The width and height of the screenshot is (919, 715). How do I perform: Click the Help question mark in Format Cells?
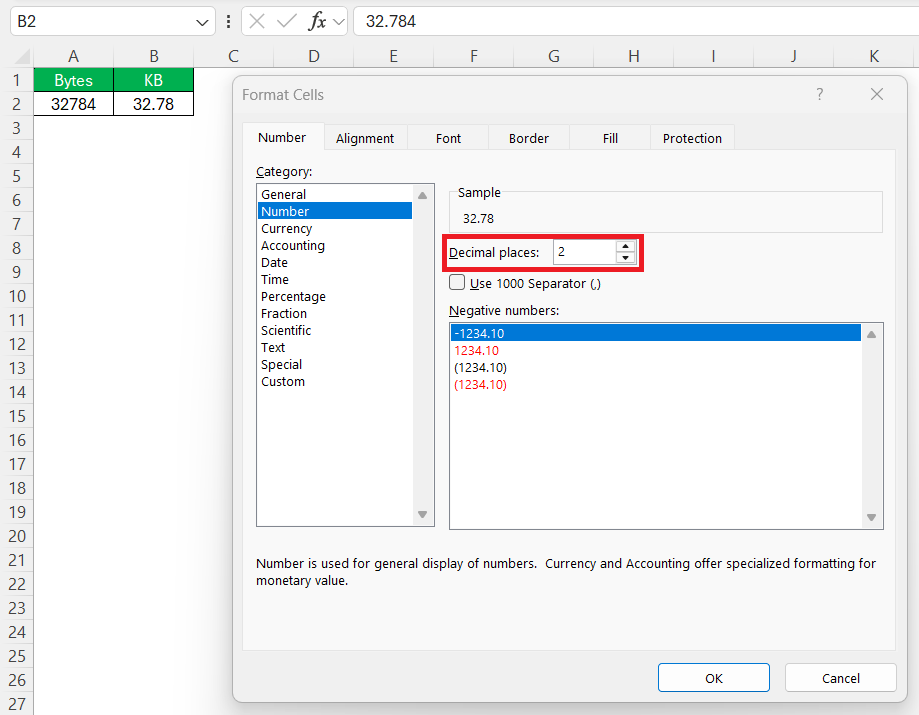pyautogui.click(x=819, y=94)
